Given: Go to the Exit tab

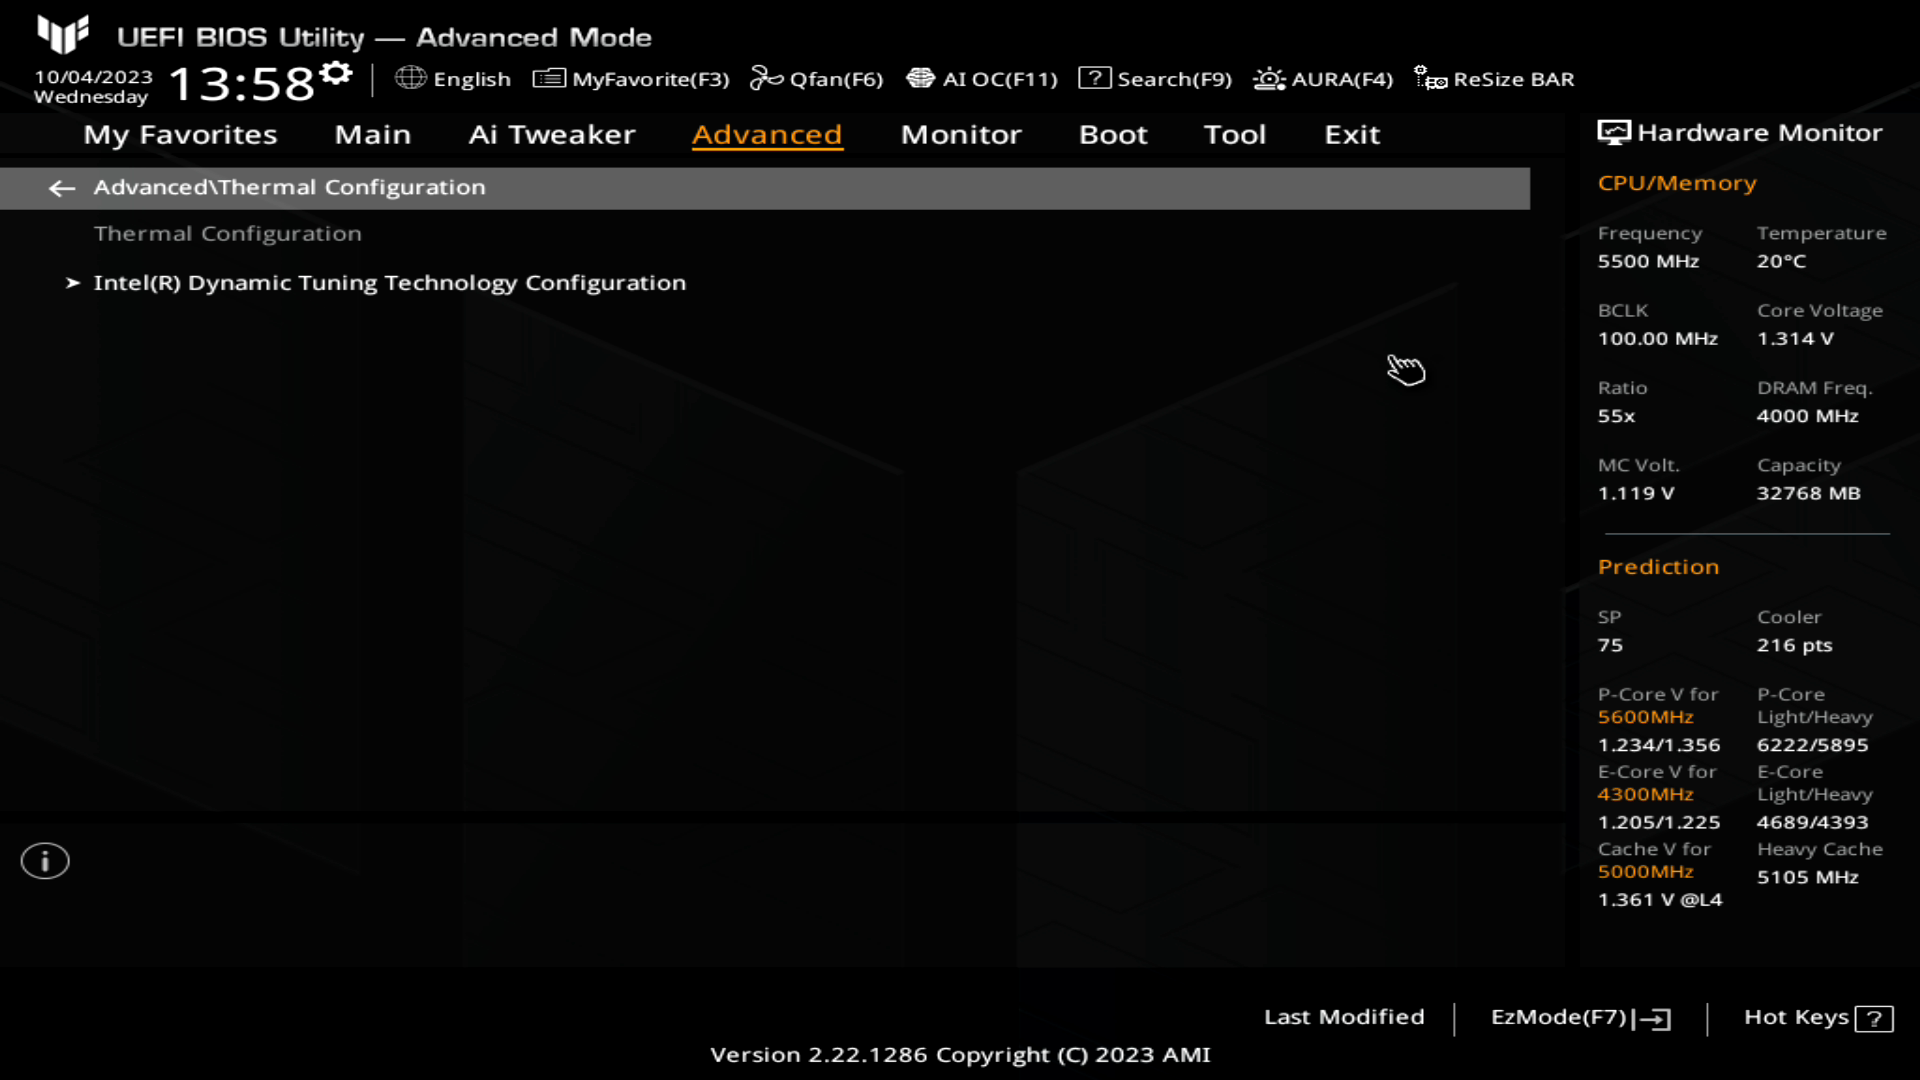Looking at the screenshot, I should click(x=1352, y=134).
